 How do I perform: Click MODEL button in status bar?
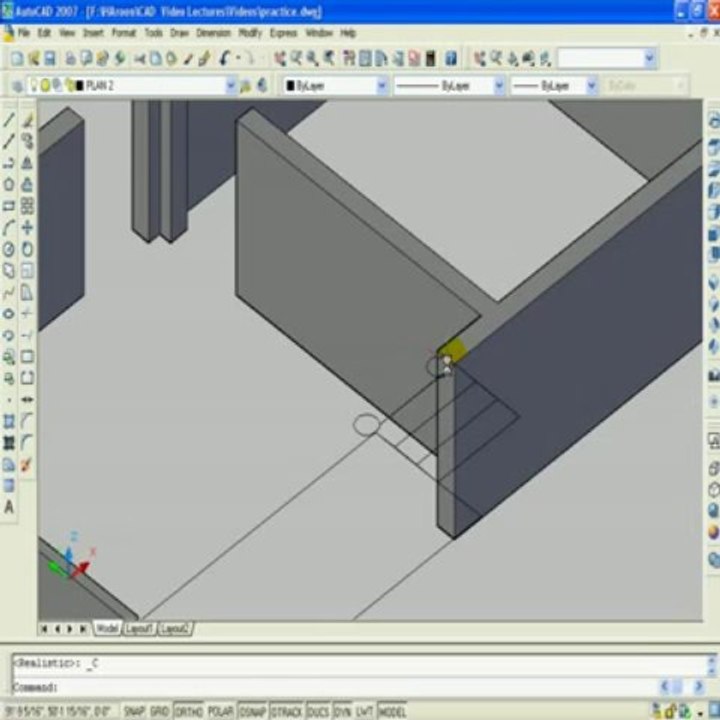tap(392, 712)
